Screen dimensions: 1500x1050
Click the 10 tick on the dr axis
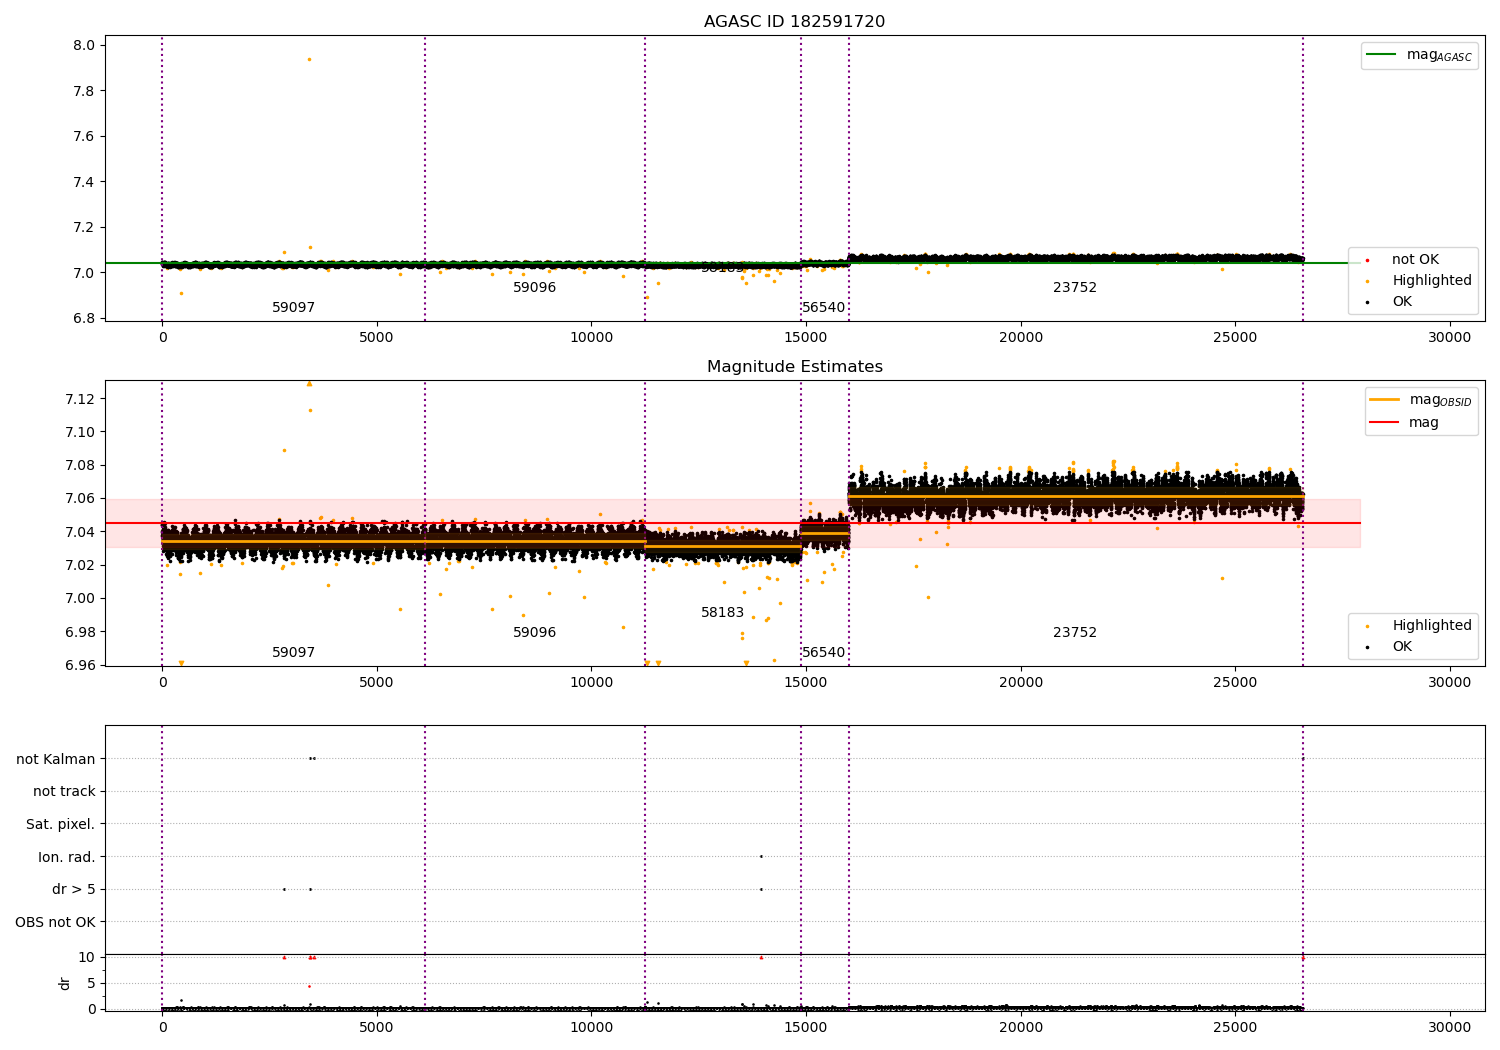click(87, 958)
